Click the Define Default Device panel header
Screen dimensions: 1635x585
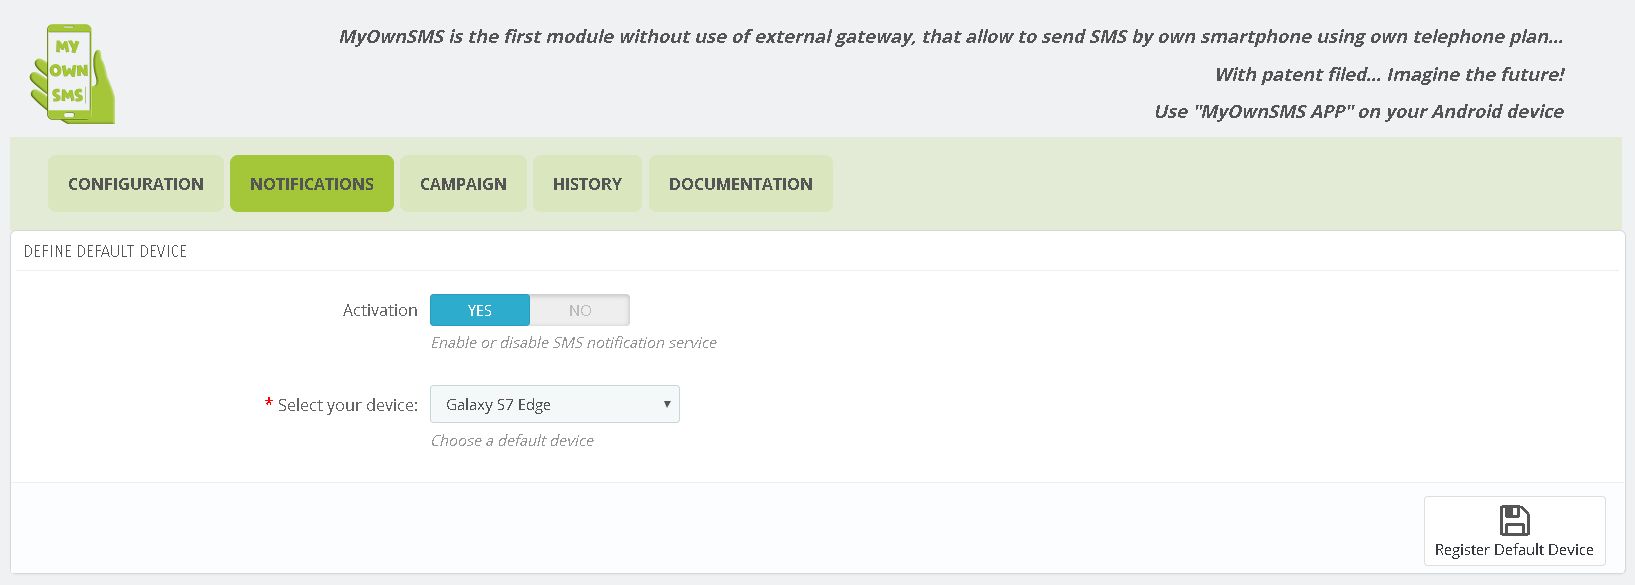[106, 251]
